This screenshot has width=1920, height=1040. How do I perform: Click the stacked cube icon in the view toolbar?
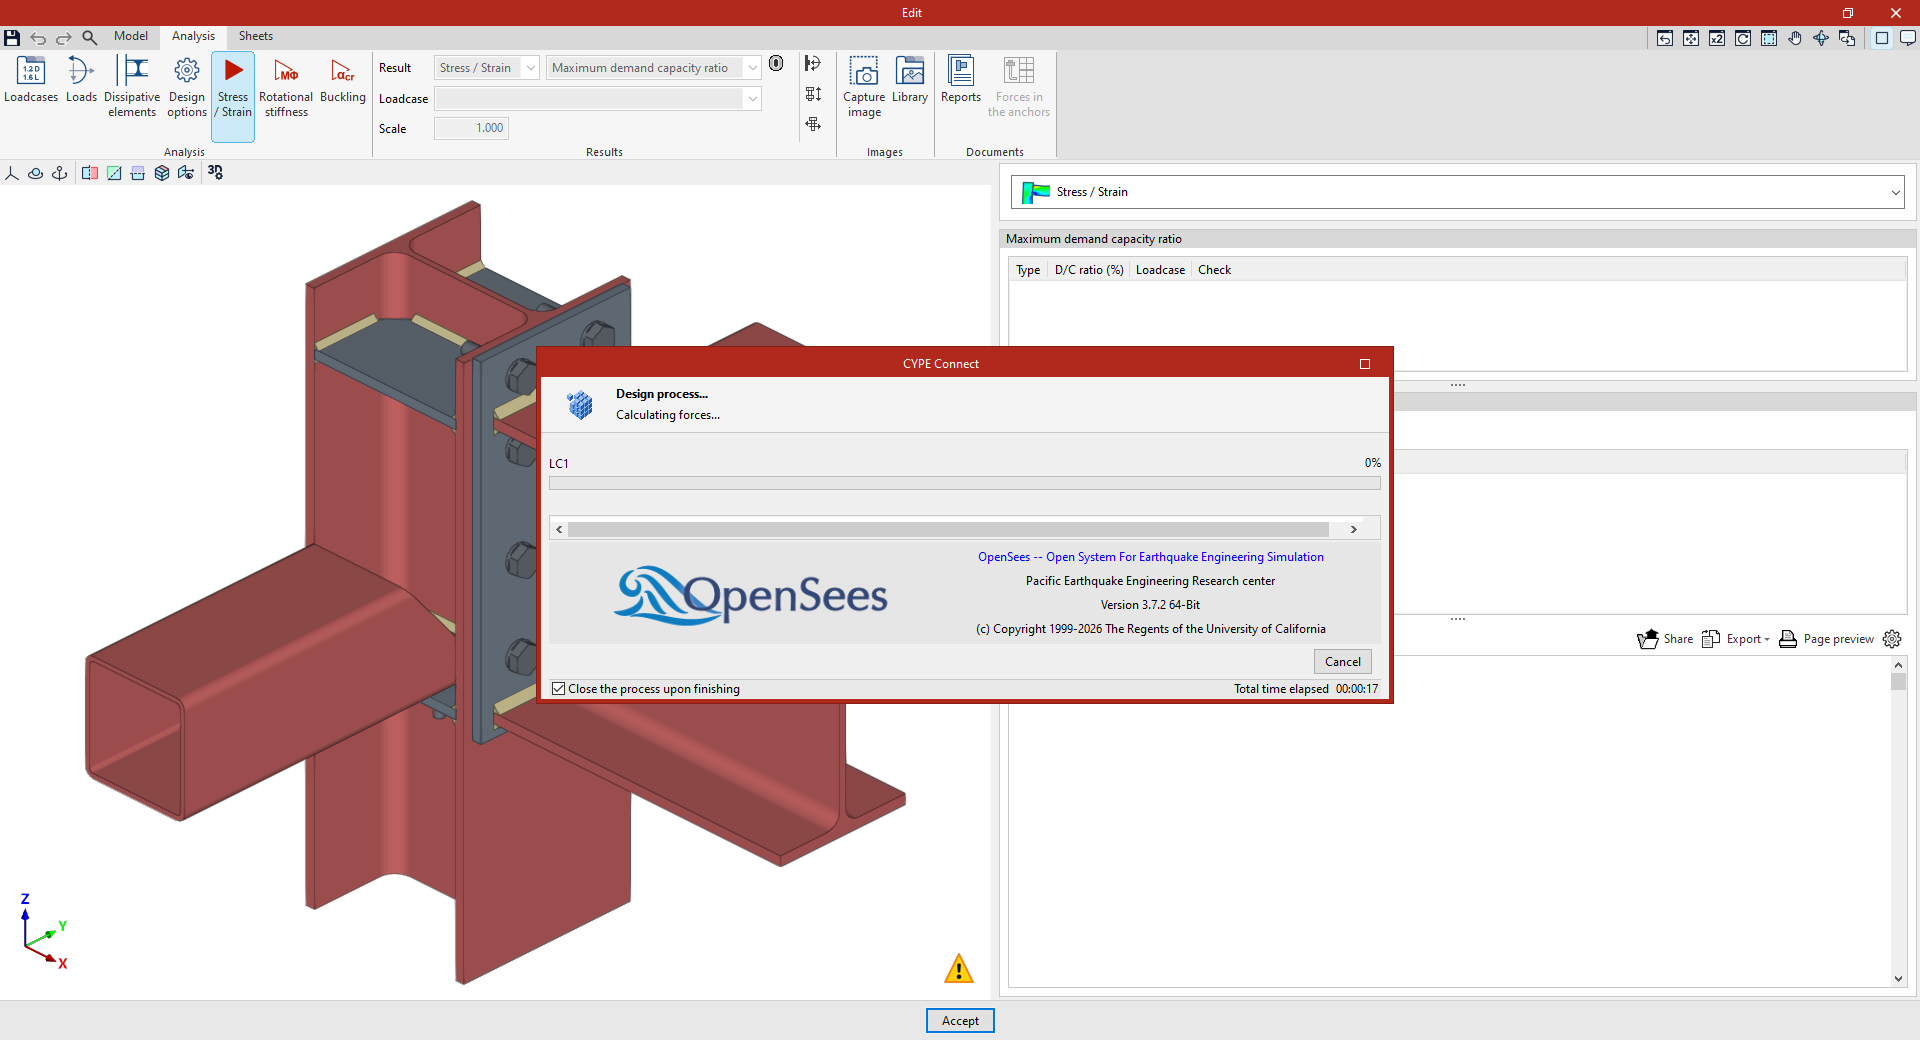[x=162, y=173]
